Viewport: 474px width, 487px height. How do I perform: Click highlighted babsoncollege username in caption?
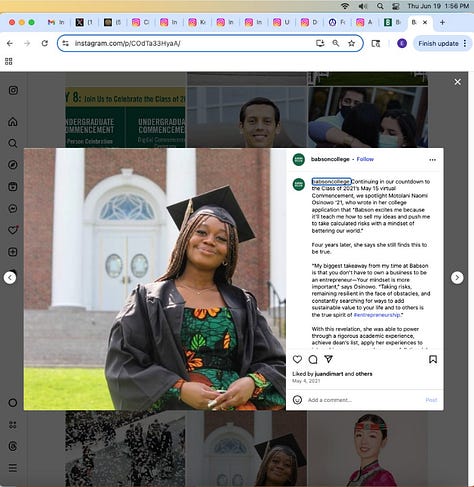[x=331, y=181]
